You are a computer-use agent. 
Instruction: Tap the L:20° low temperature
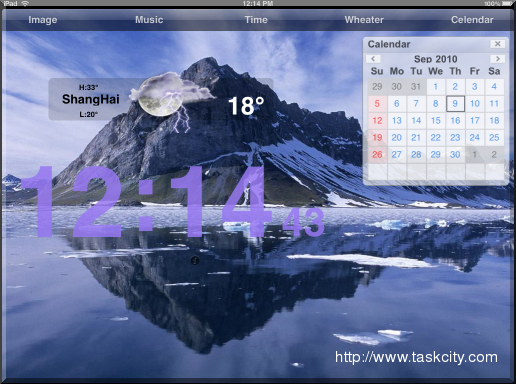pos(88,114)
